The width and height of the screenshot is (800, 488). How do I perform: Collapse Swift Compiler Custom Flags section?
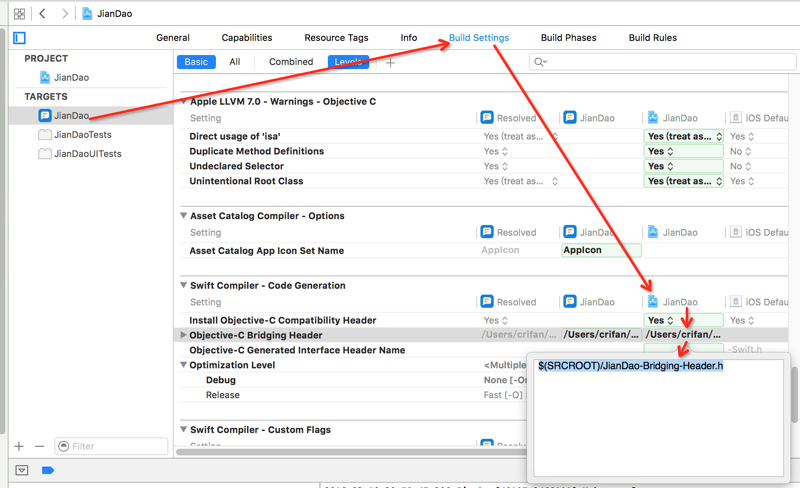[184, 429]
